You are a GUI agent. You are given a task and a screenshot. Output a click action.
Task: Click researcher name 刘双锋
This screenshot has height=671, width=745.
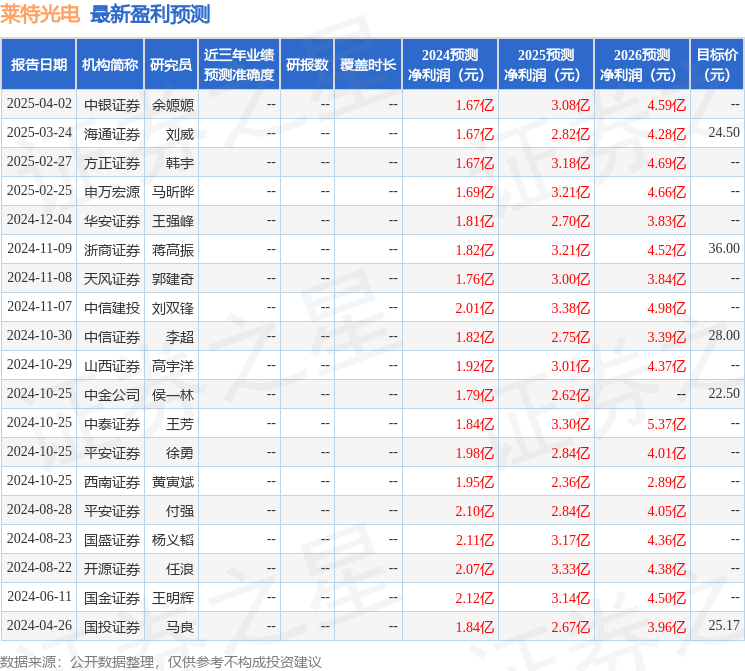click(173, 308)
